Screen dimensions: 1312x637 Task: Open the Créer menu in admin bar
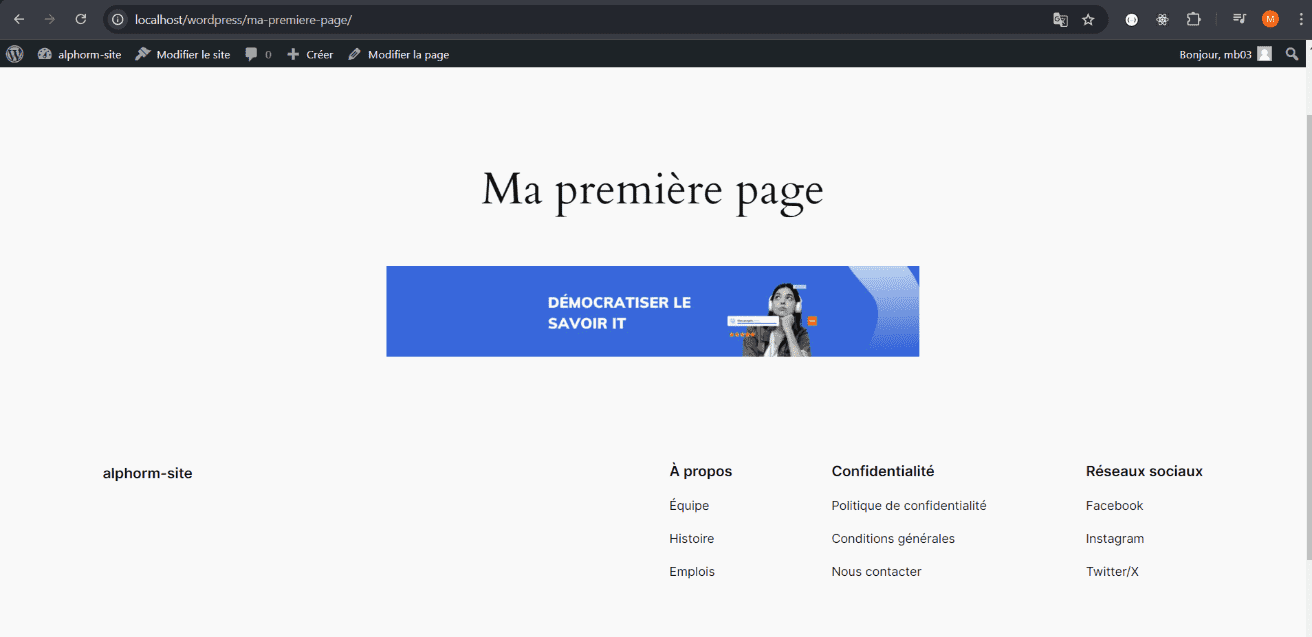[x=310, y=54]
